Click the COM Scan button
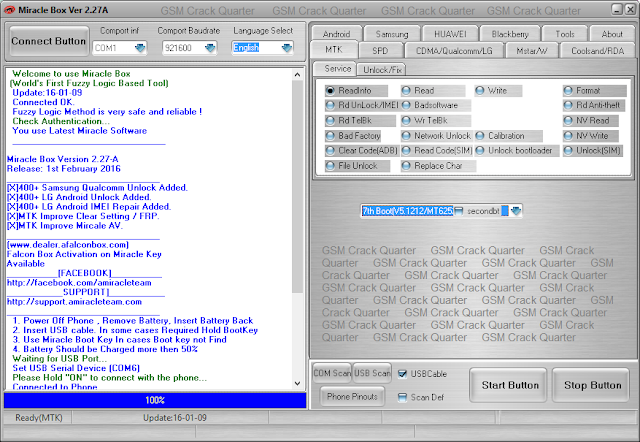 [332, 373]
